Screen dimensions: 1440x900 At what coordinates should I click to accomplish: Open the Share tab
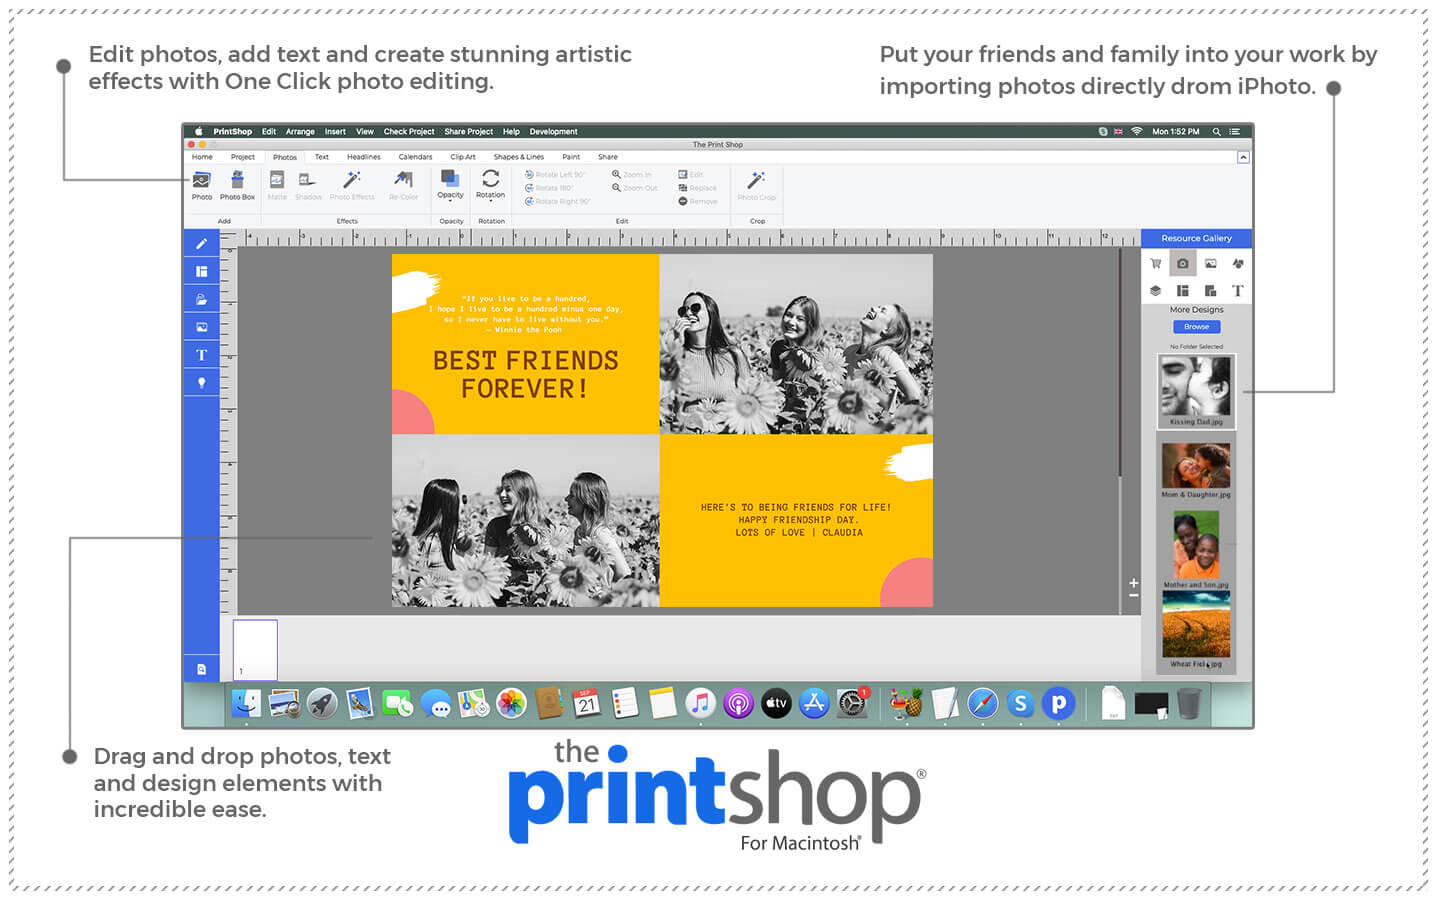pos(608,157)
